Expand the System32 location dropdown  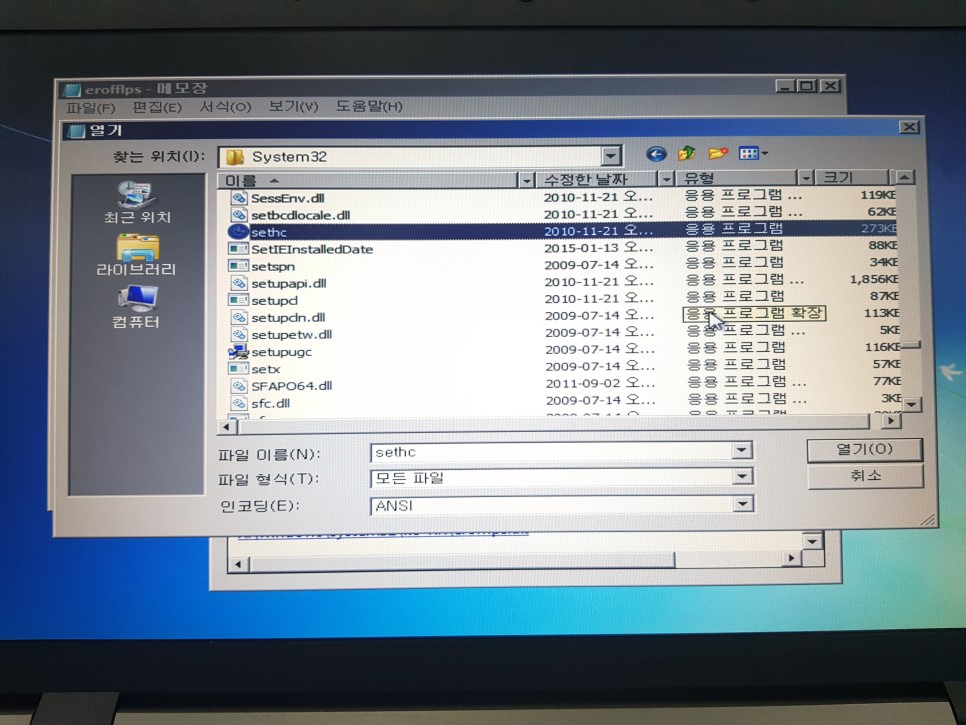611,156
